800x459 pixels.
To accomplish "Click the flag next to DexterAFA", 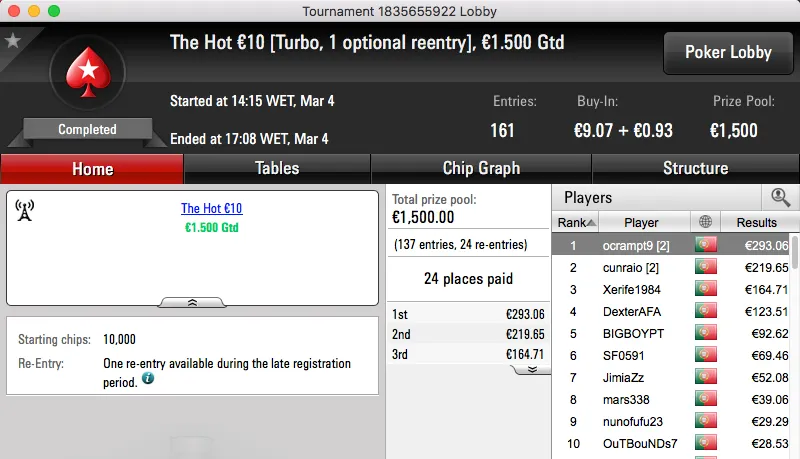I will (x=707, y=311).
